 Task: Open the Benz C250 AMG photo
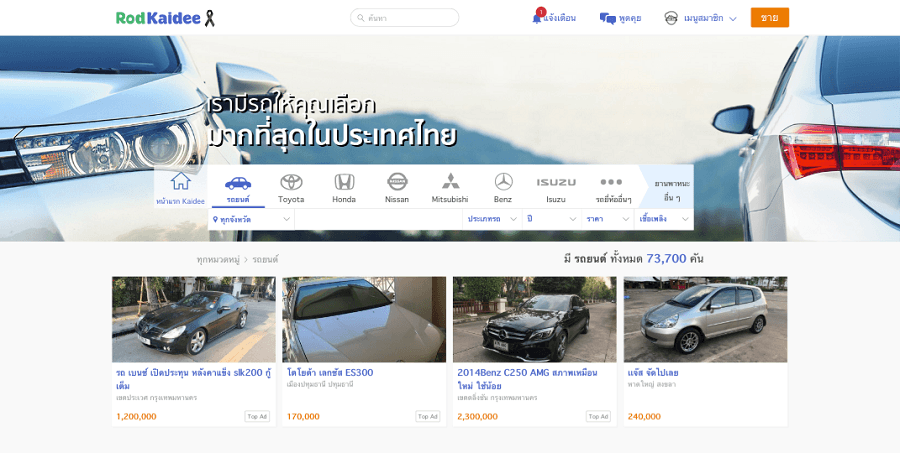[x=534, y=319]
